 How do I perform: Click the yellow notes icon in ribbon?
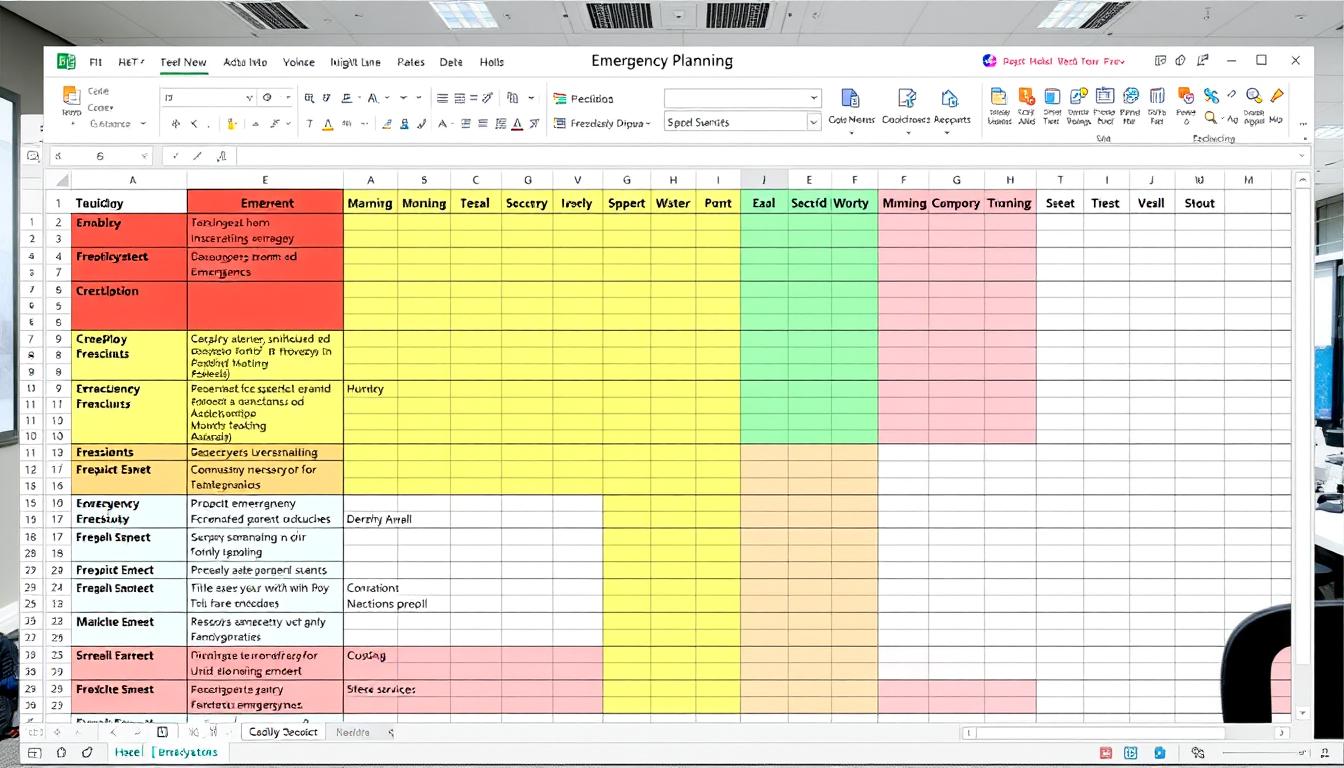point(998,96)
